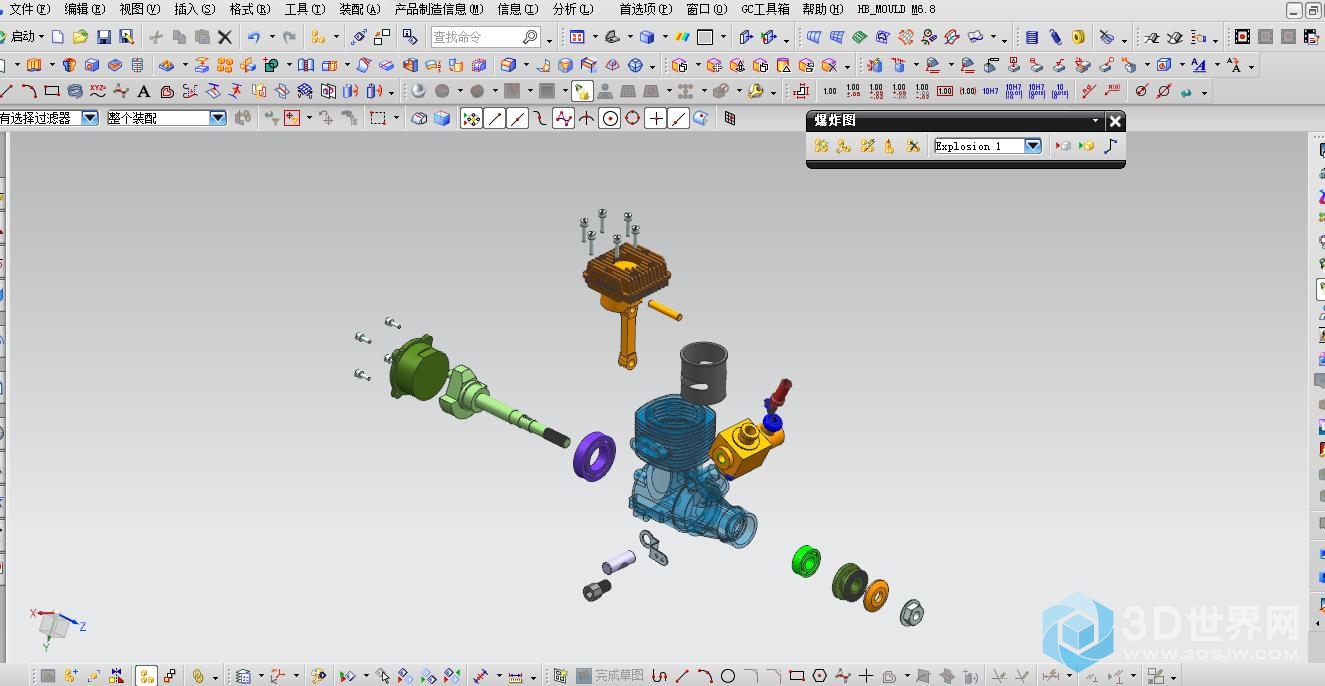This screenshot has width=1325, height=686.
Task: Click the circle tool in bottom sketch toolbar
Action: click(x=728, y=676)
